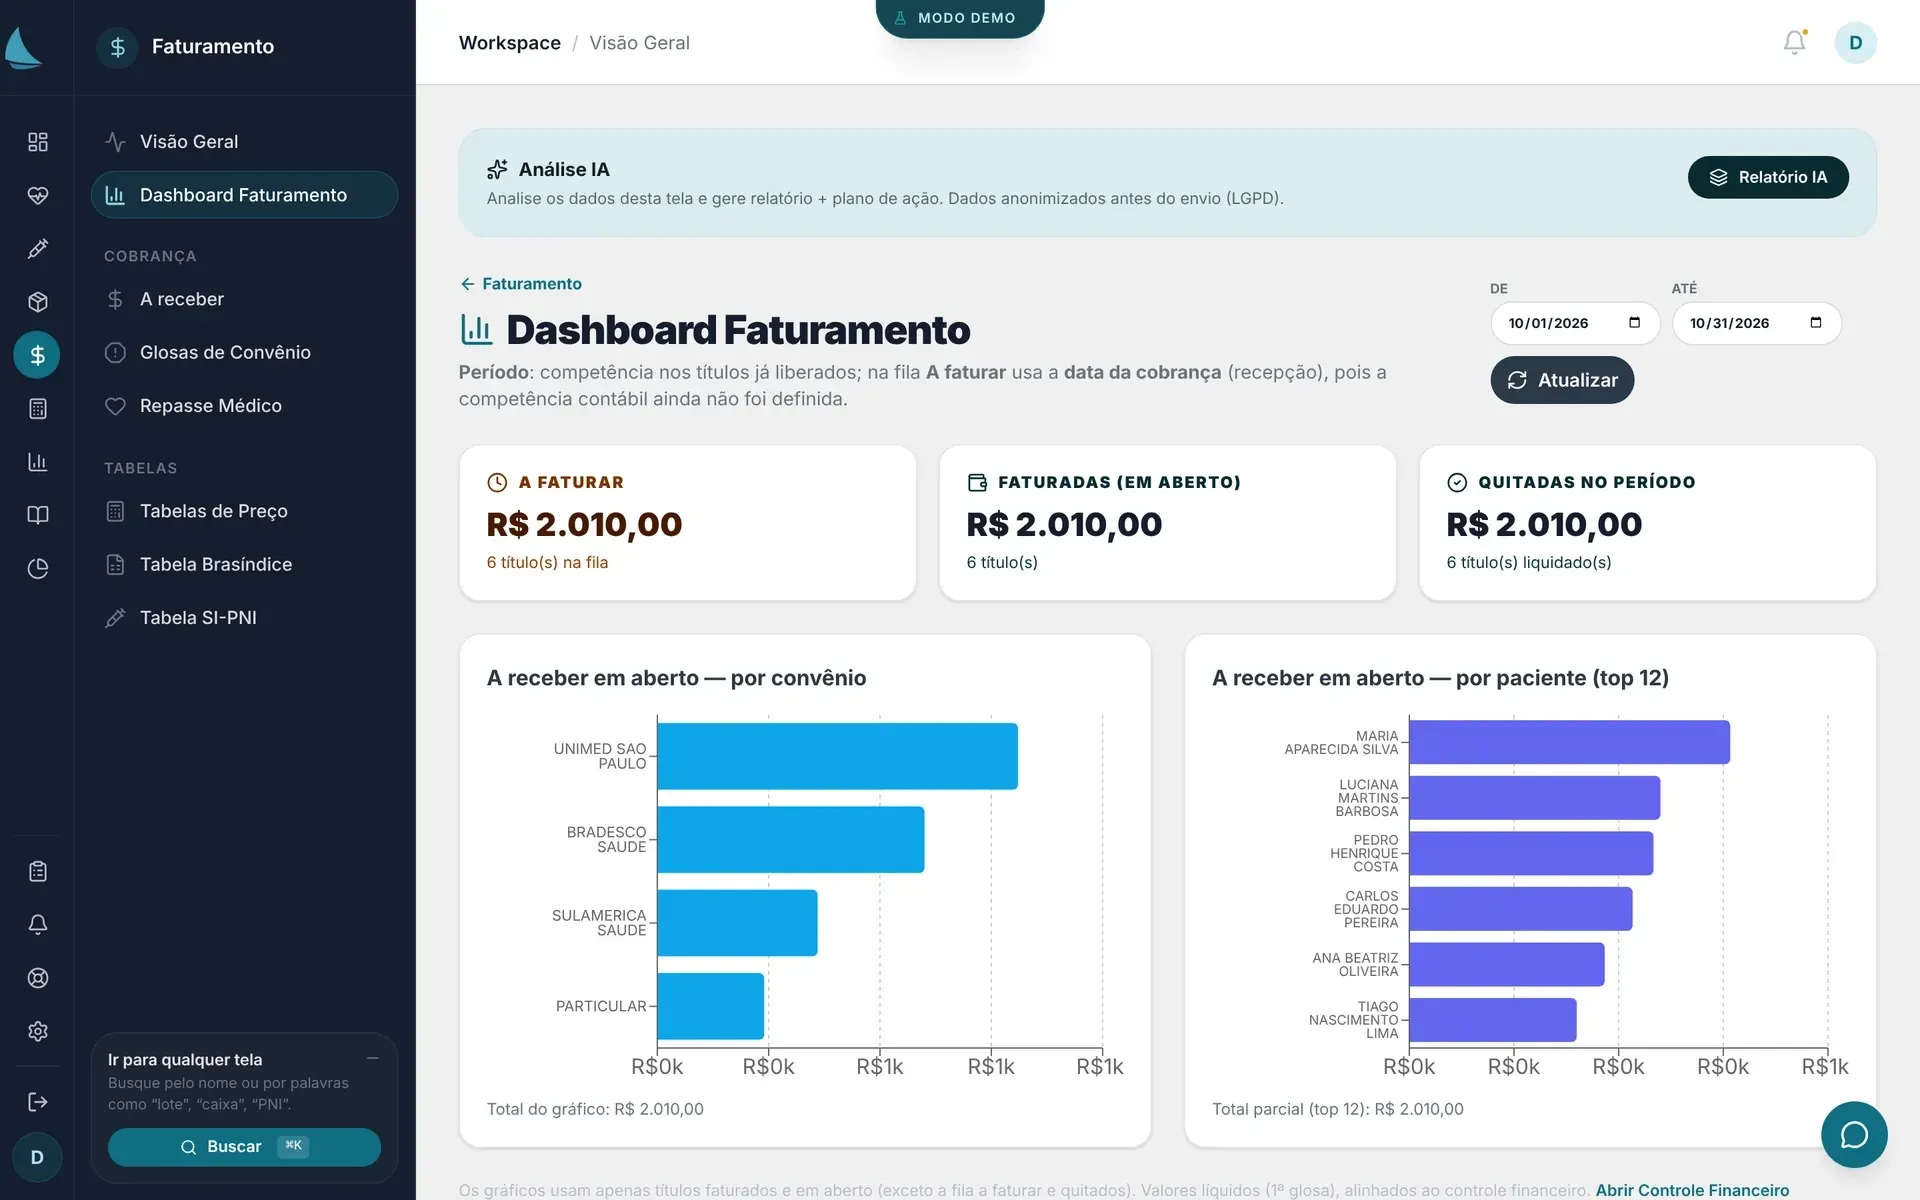The height and width of the screenshot is (1200, 1920).
Task: Open the calculator icon in rail
Action: point(37,409)
